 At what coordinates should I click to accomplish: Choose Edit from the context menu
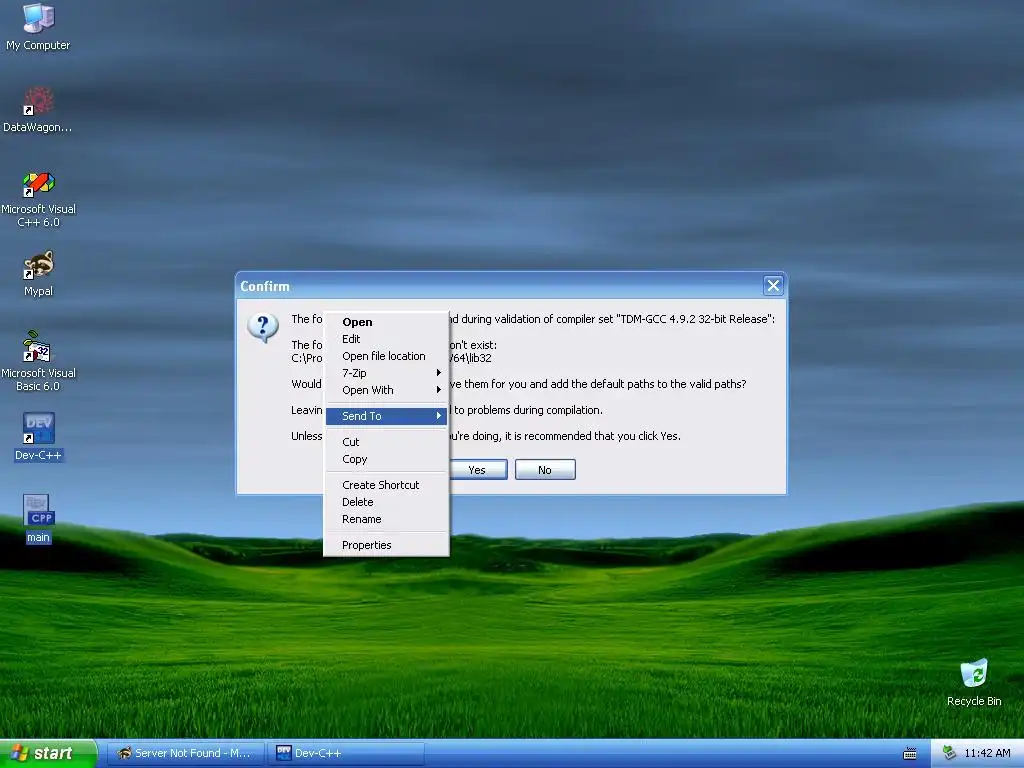pyautogui.click(x=386, y=339)
